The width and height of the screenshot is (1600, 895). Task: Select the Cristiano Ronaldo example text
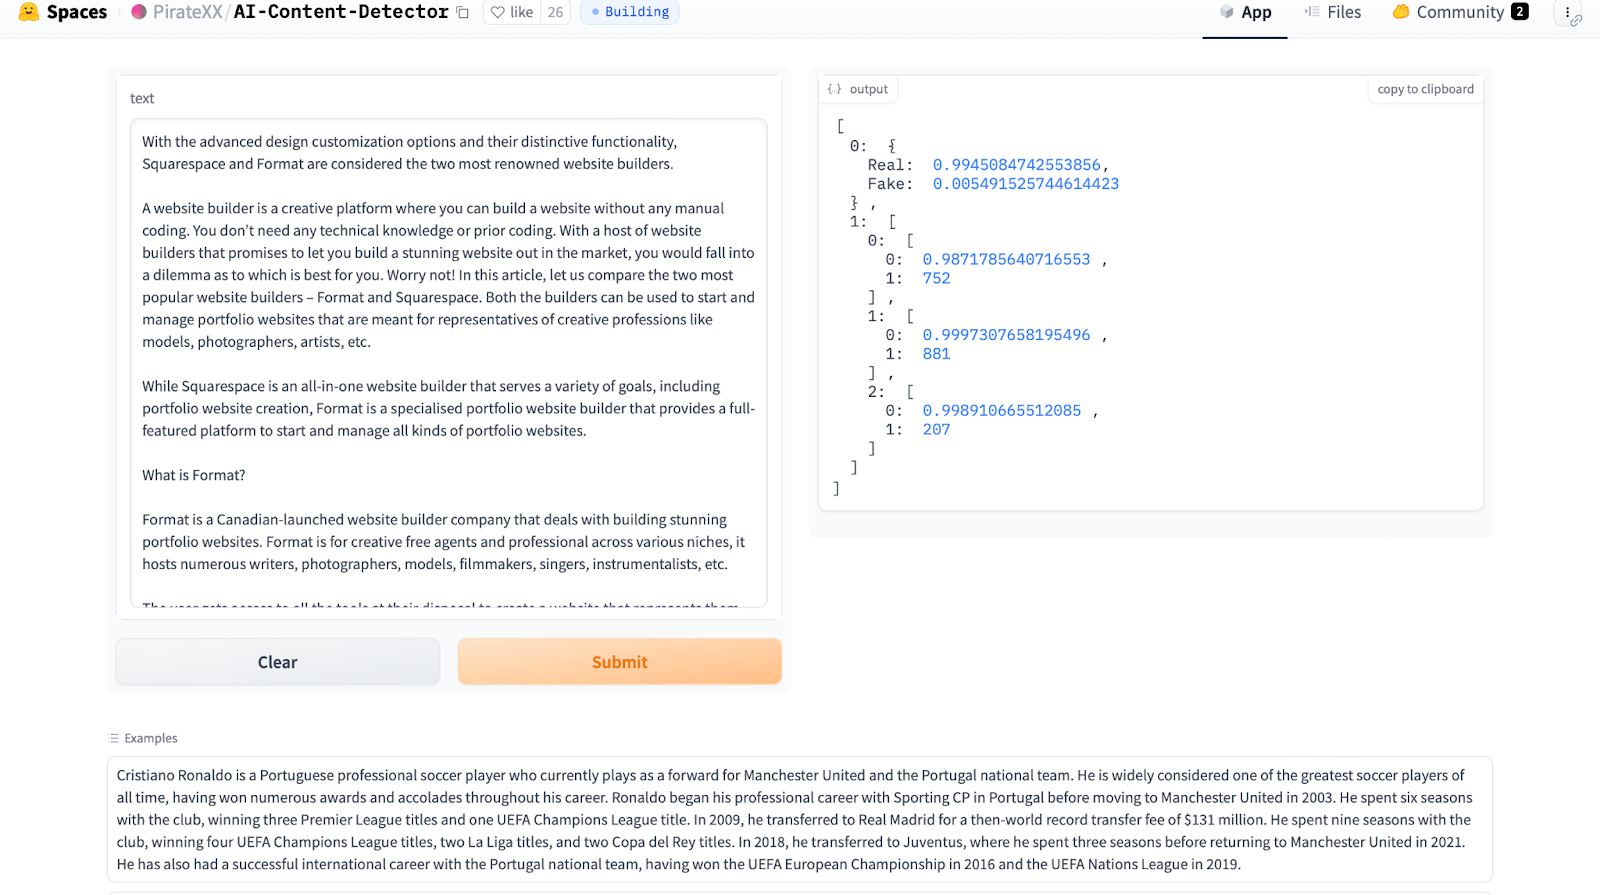point(800,819)
